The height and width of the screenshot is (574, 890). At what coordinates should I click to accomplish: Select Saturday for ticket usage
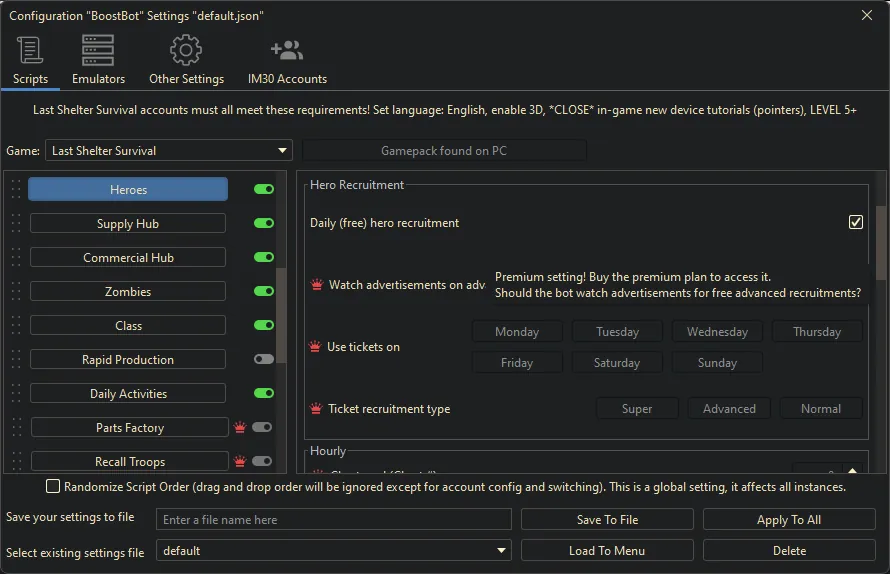click(617, 362)
